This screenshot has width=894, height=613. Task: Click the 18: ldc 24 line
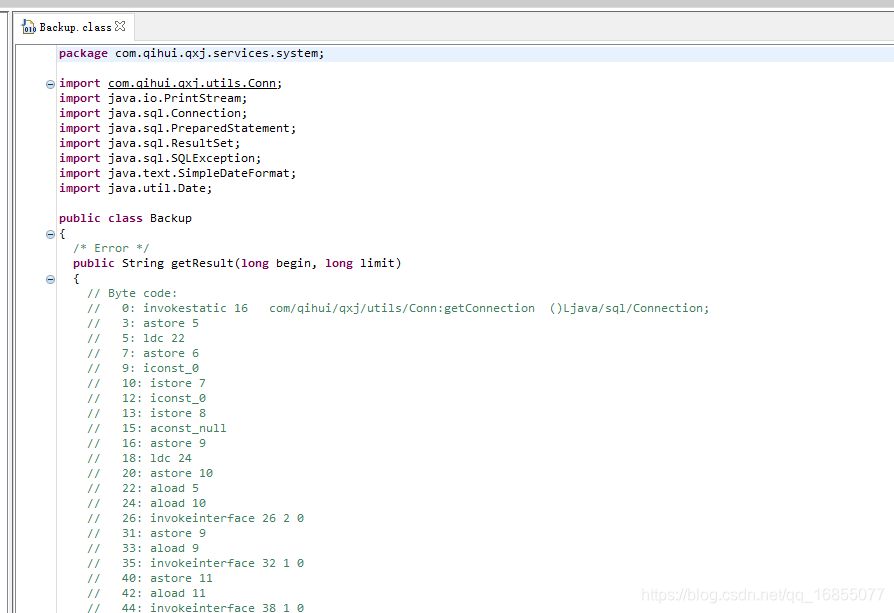pyautogui.click(x=140, y=458)
